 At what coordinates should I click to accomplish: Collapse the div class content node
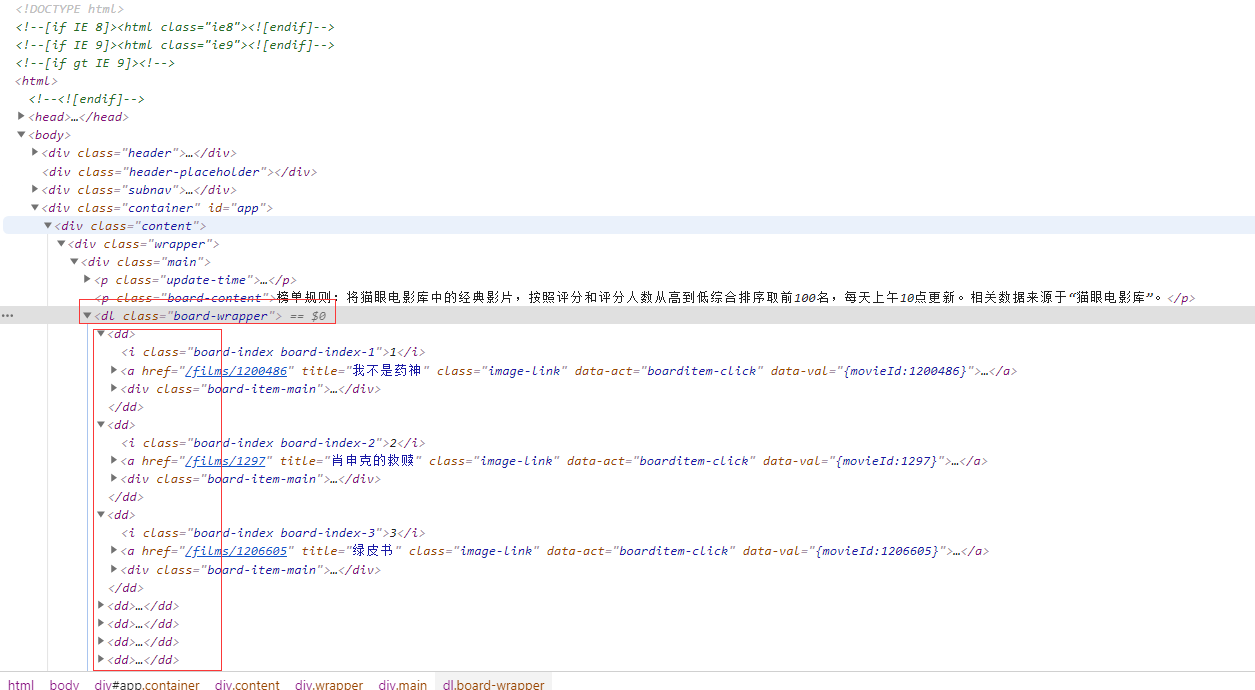click(x=48, y=225)
